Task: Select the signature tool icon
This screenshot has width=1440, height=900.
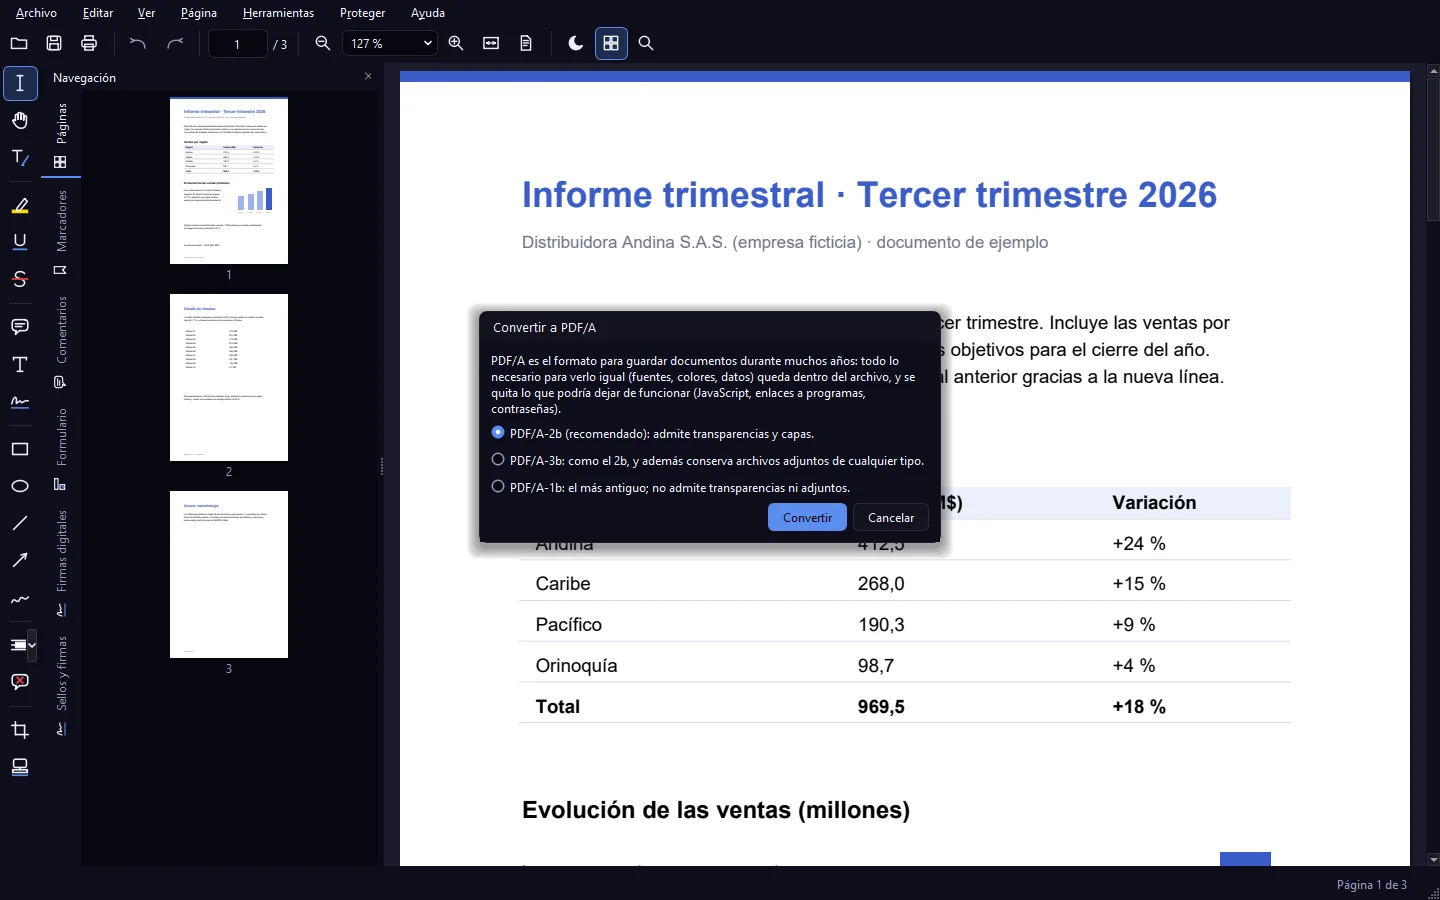Action: pos(20,402)
